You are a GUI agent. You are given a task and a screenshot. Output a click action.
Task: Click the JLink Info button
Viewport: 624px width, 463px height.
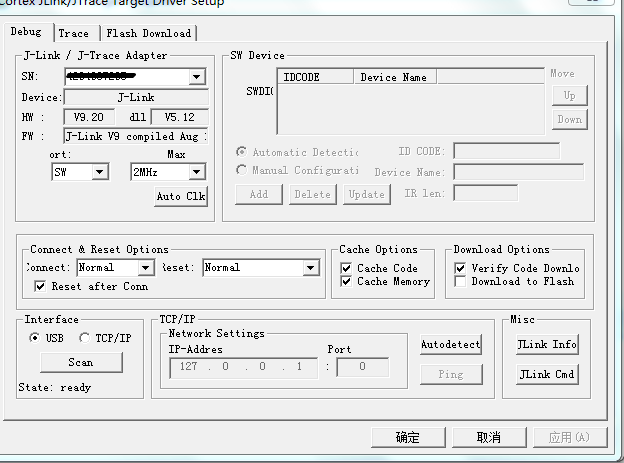click(x=547, y=344)
